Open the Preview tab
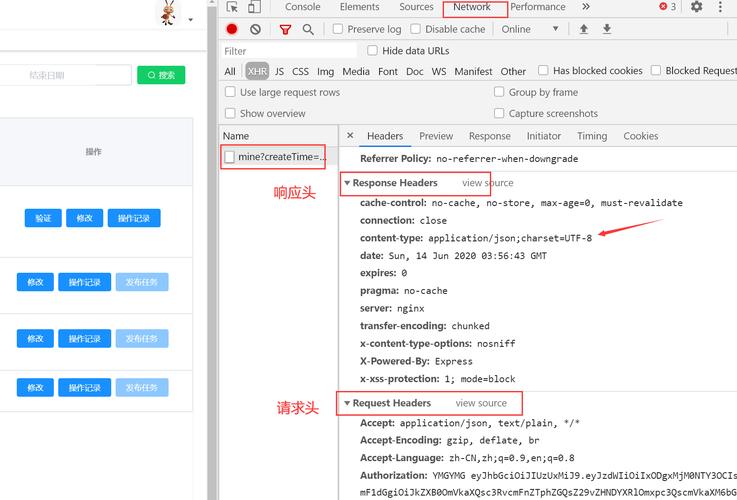This screenshot has width=737, height=500. click(436, 136)
